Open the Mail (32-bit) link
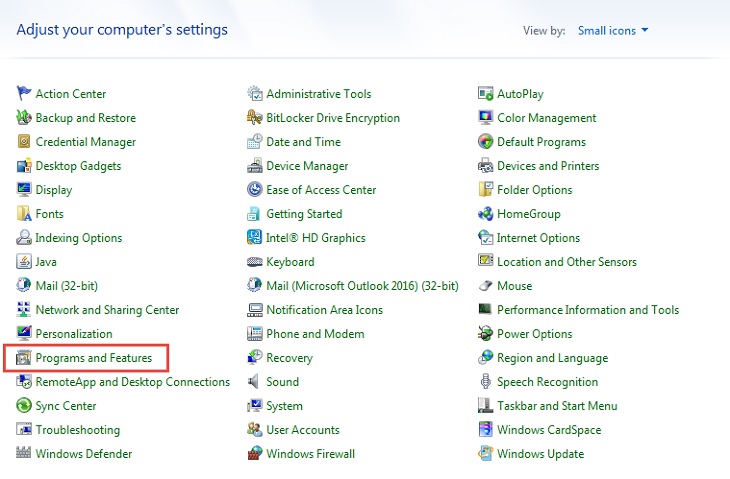The image size is (730, 479). click(67, 286)
